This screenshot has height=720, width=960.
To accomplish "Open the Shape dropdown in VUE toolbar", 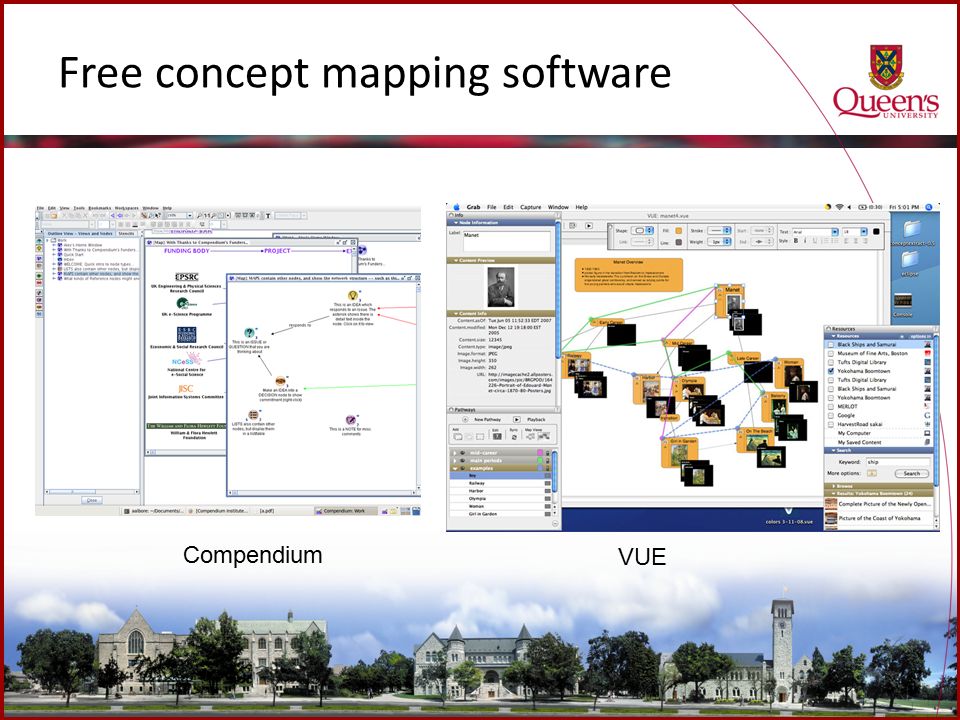I will 643,231.
